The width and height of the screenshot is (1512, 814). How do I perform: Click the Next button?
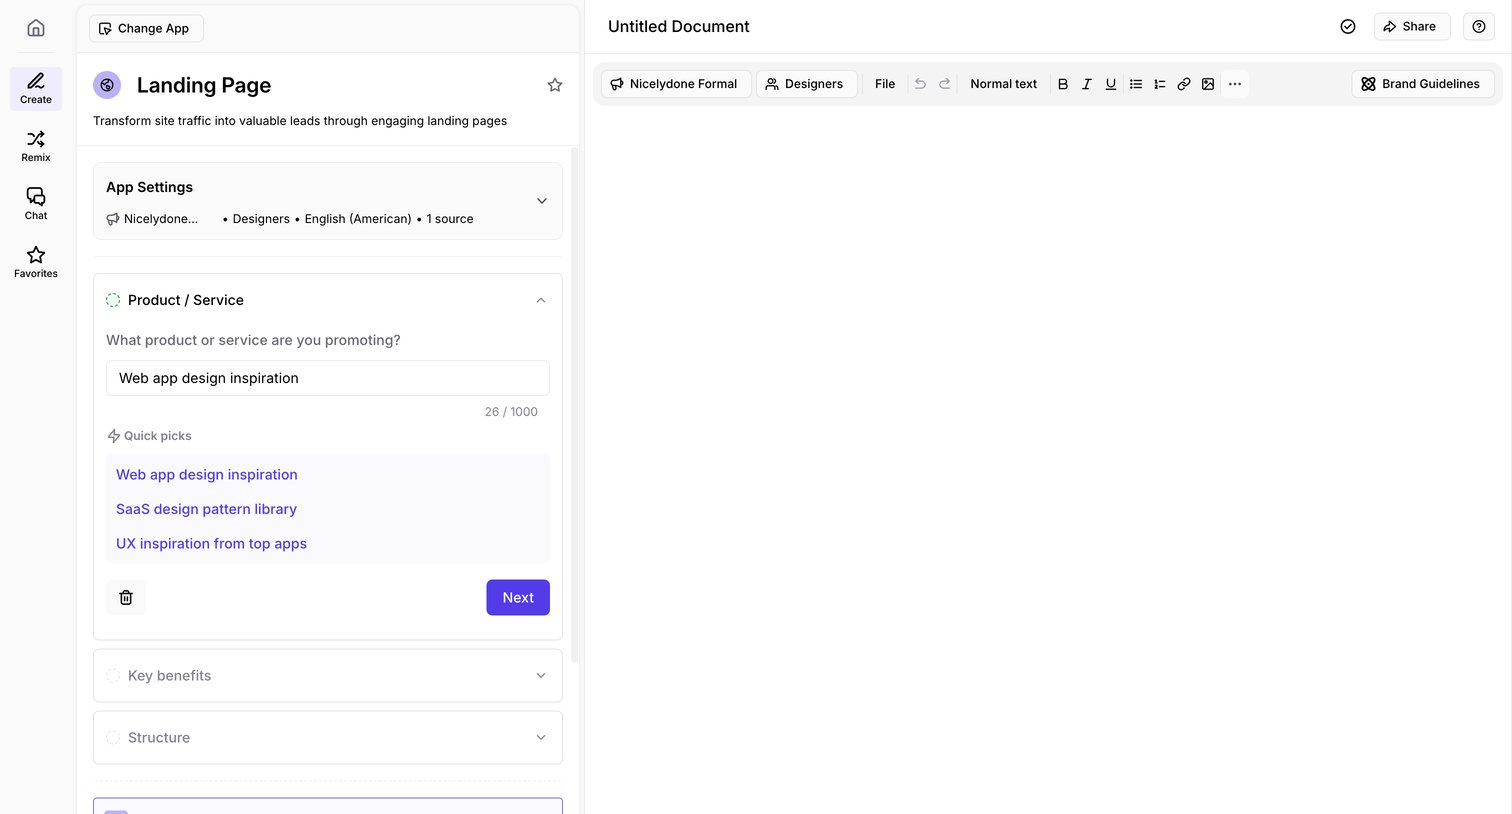point(518,597)
